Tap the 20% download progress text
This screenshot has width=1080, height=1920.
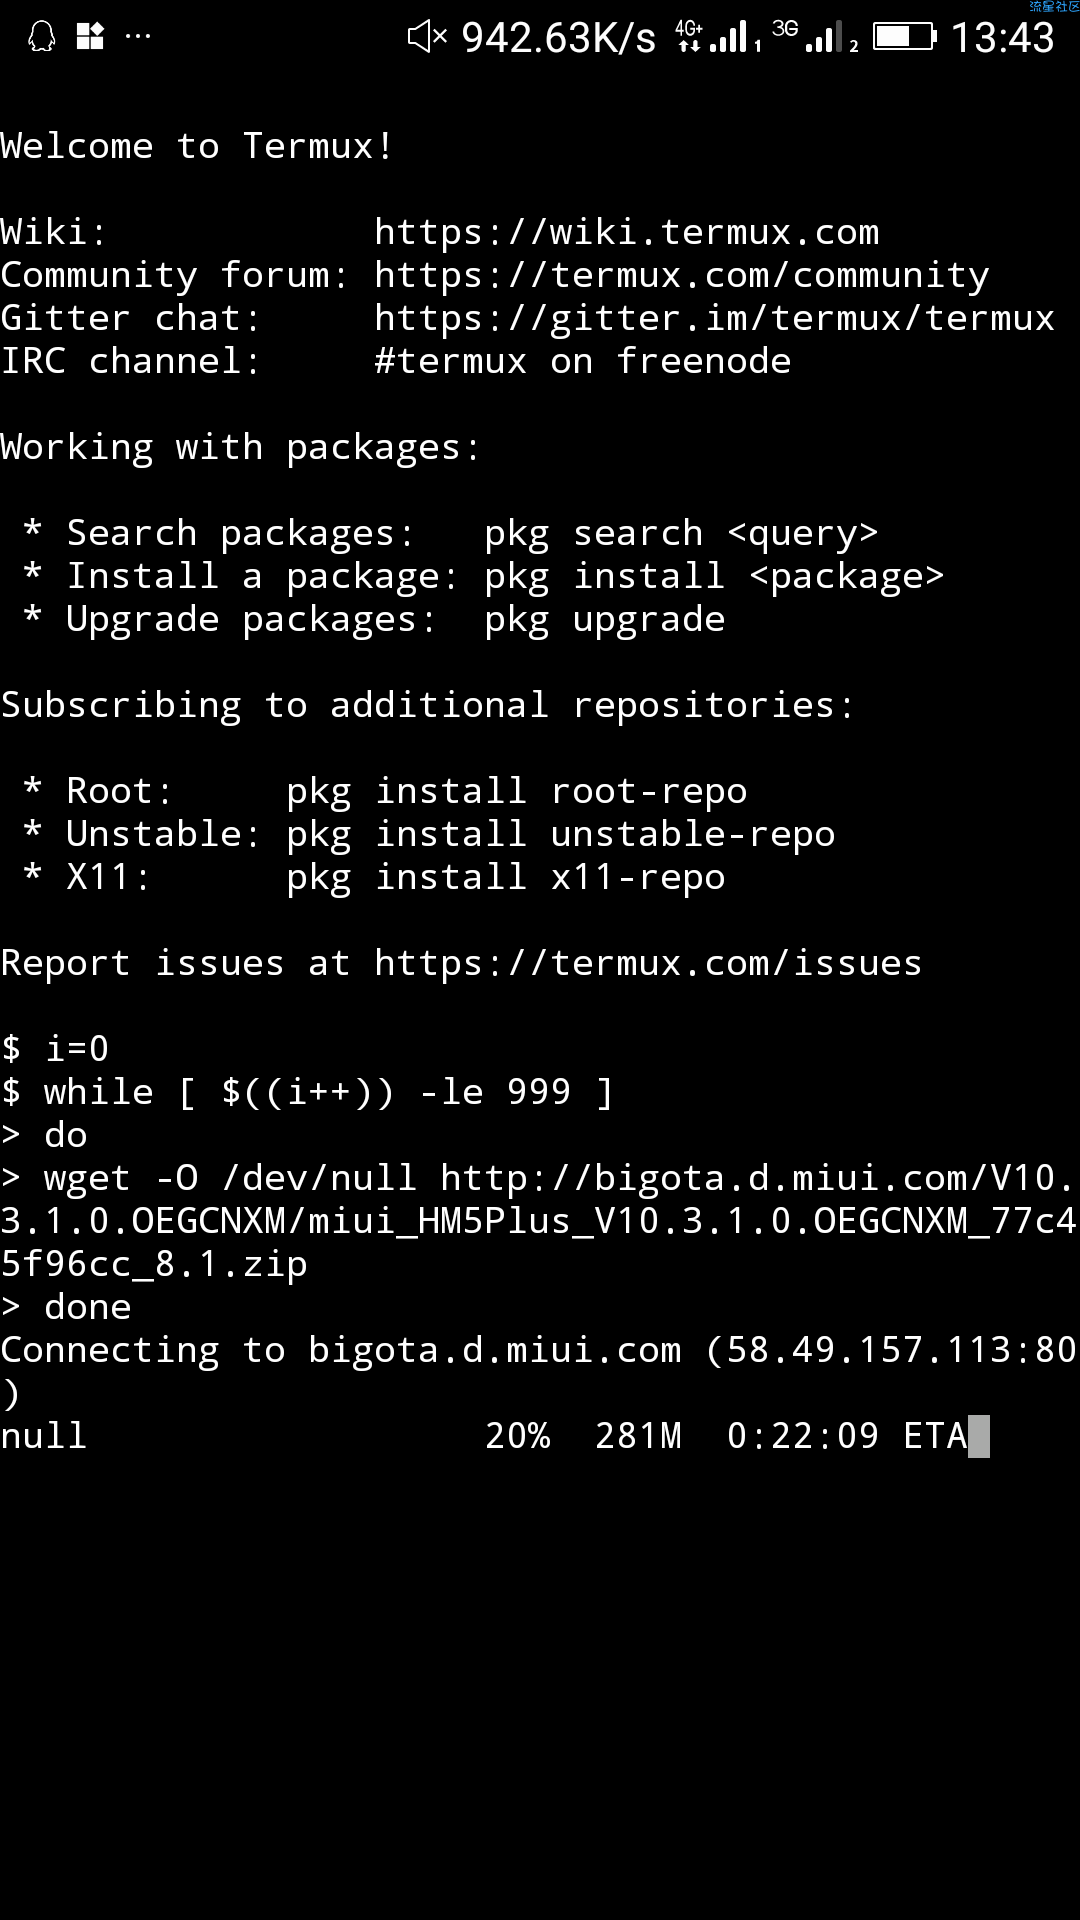(x=518, y=1436)
